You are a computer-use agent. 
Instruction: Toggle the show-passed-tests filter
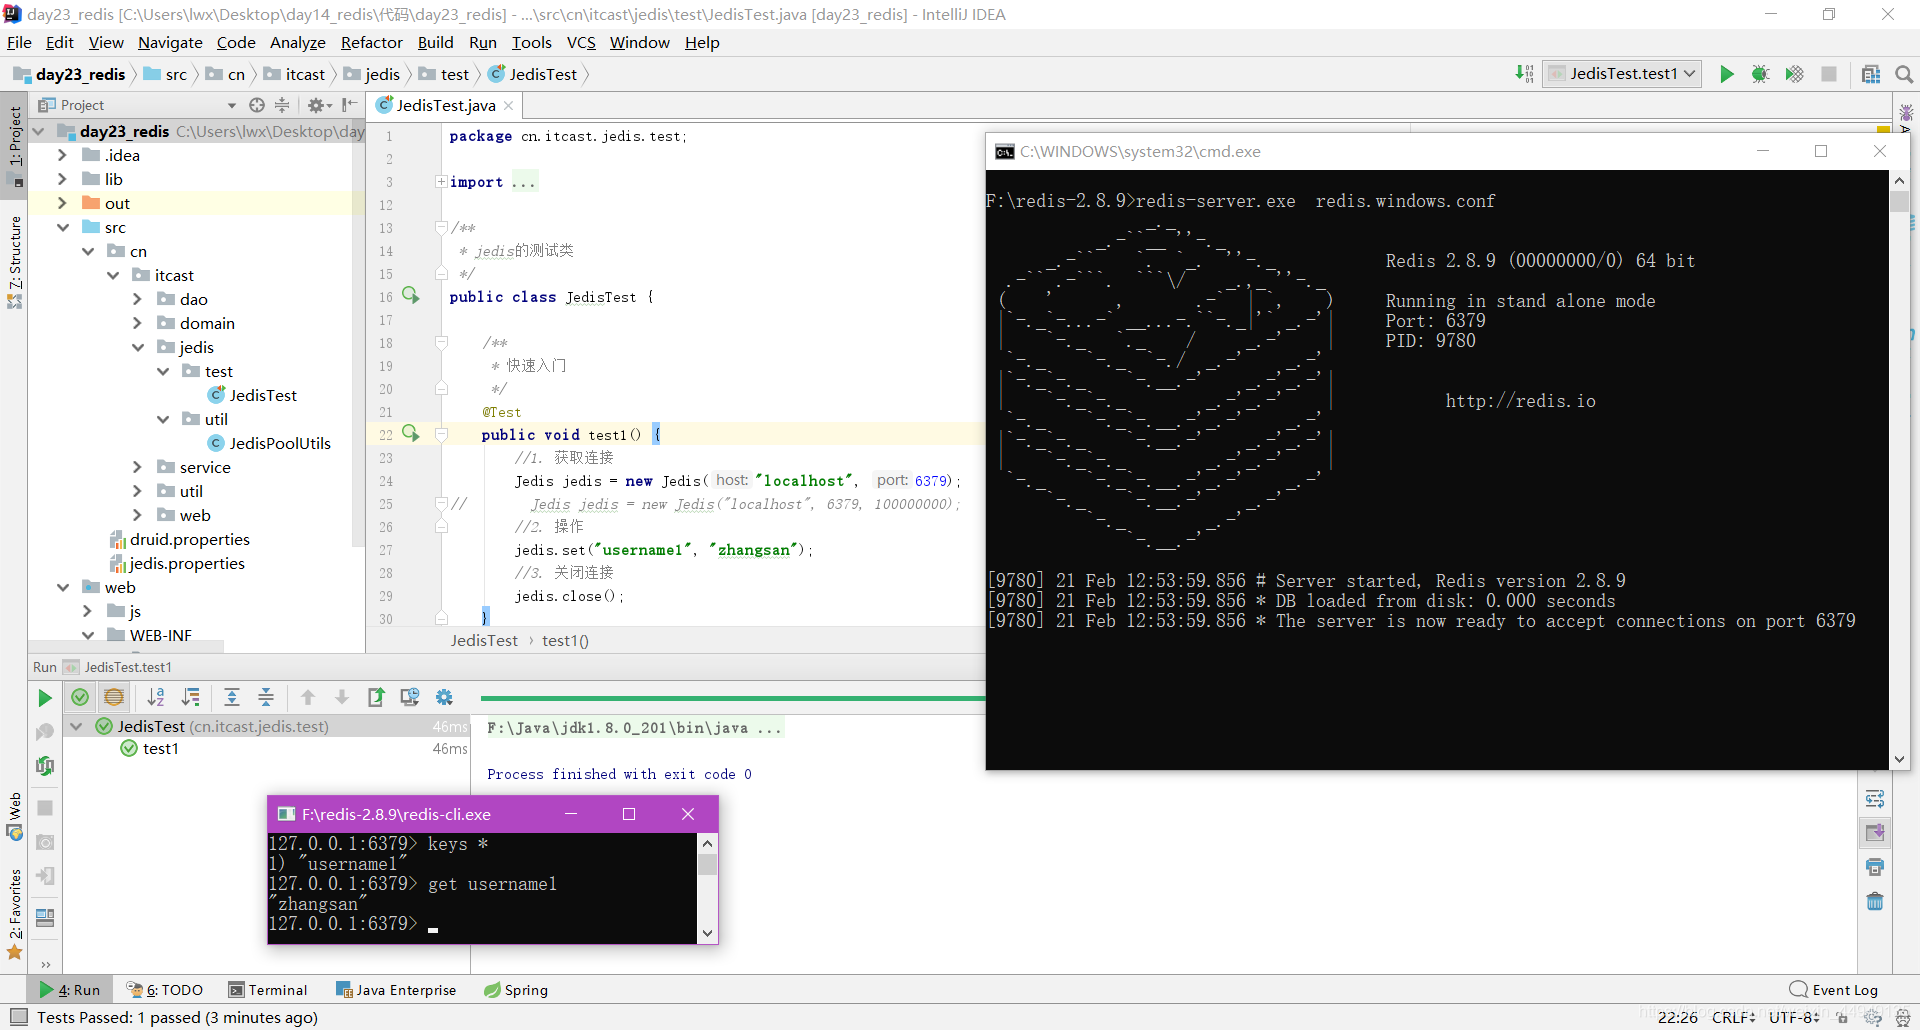80,697
